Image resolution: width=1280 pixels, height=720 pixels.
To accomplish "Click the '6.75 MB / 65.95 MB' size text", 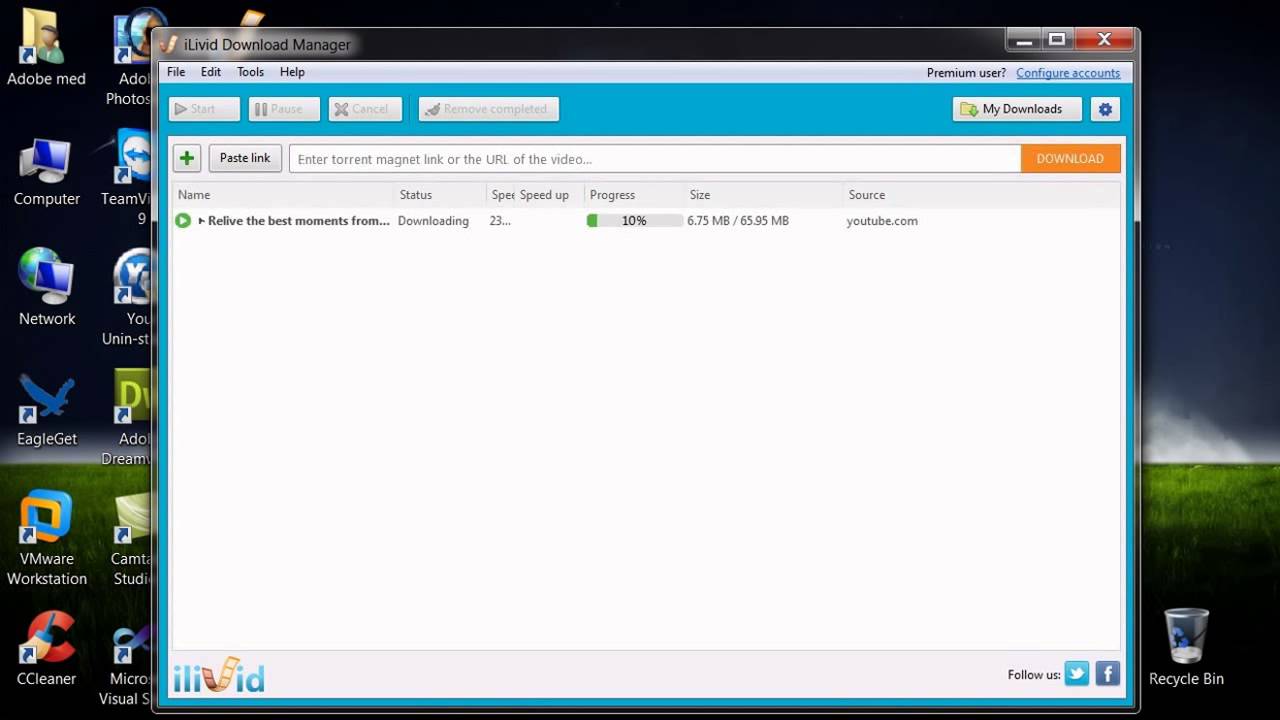I will 738,221.
